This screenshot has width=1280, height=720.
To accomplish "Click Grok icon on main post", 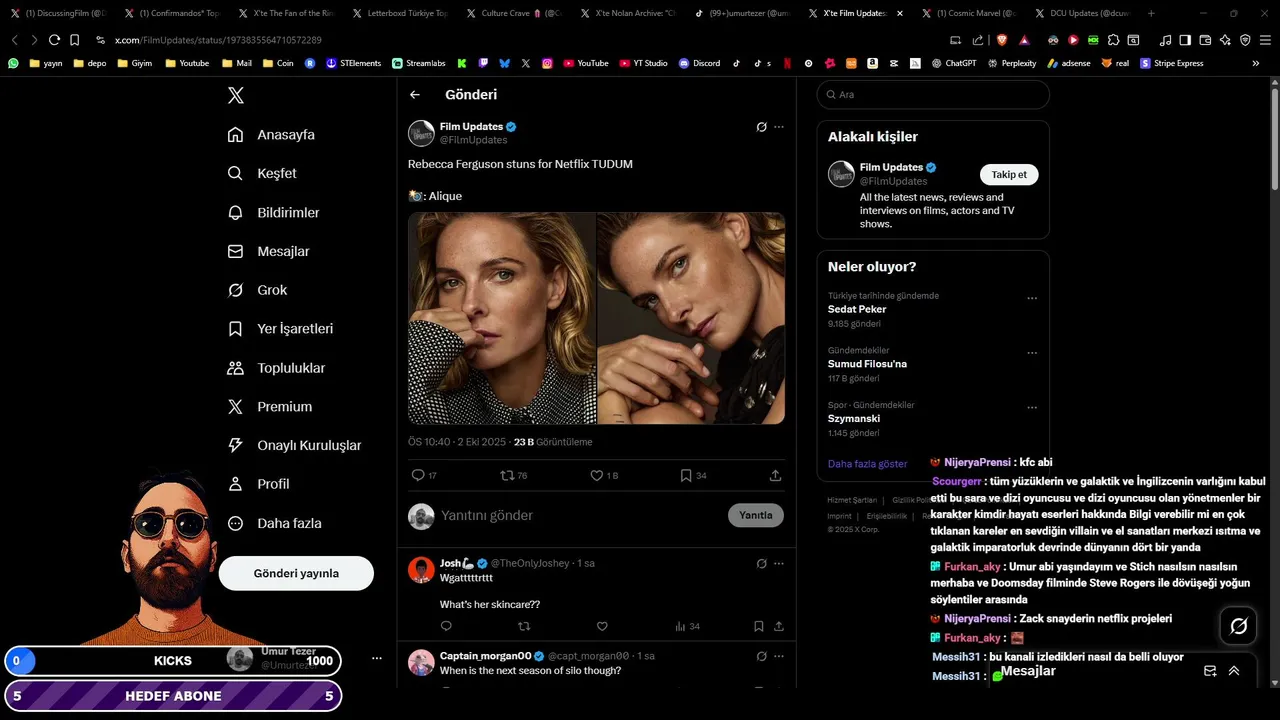I will pos(761,127).
